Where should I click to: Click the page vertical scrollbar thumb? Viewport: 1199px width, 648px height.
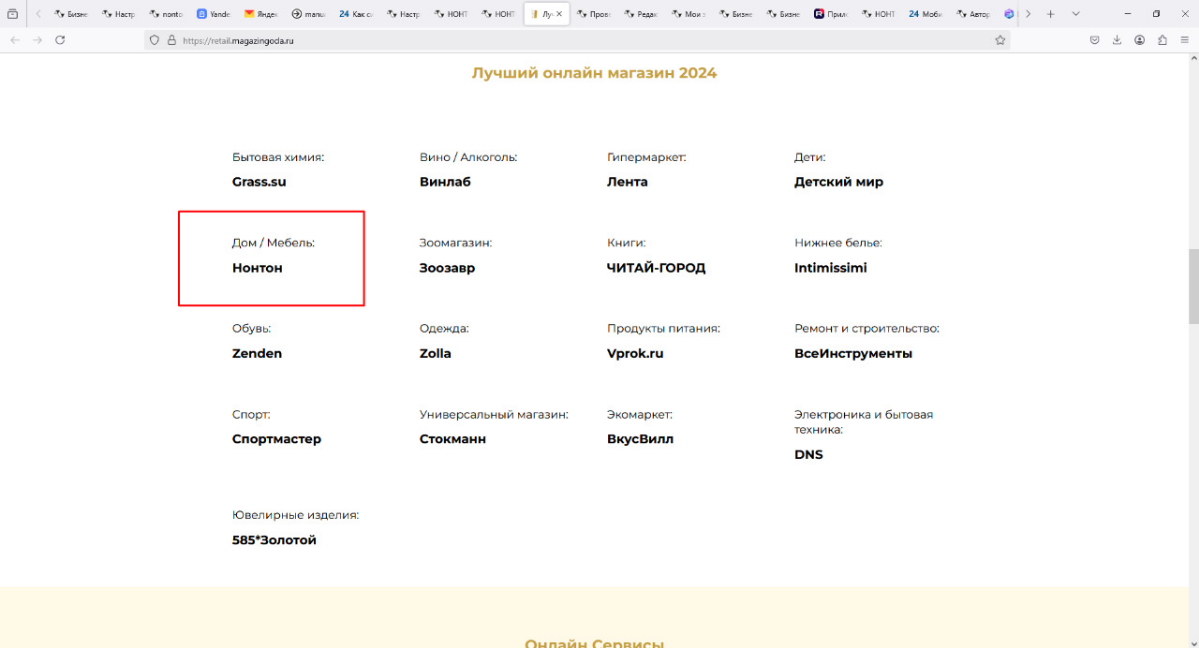click(1193, 286)
